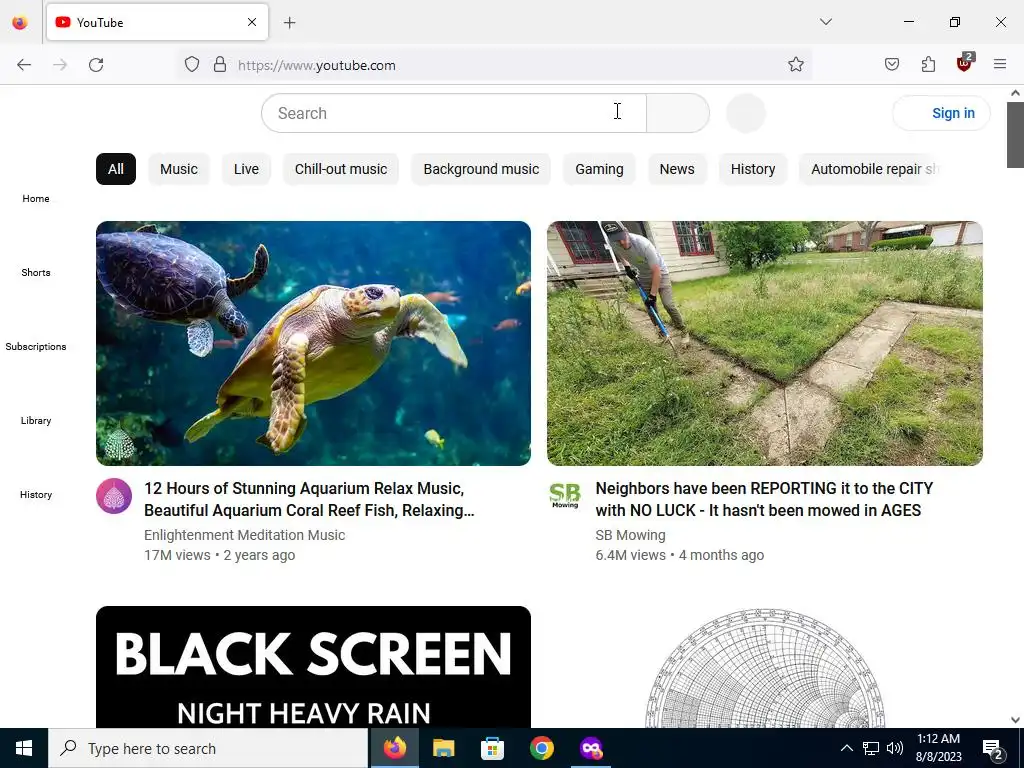Open the Black Screen Night Heavy Rain thumbnail
The image size is (1024, 768).
coord(313,667)
